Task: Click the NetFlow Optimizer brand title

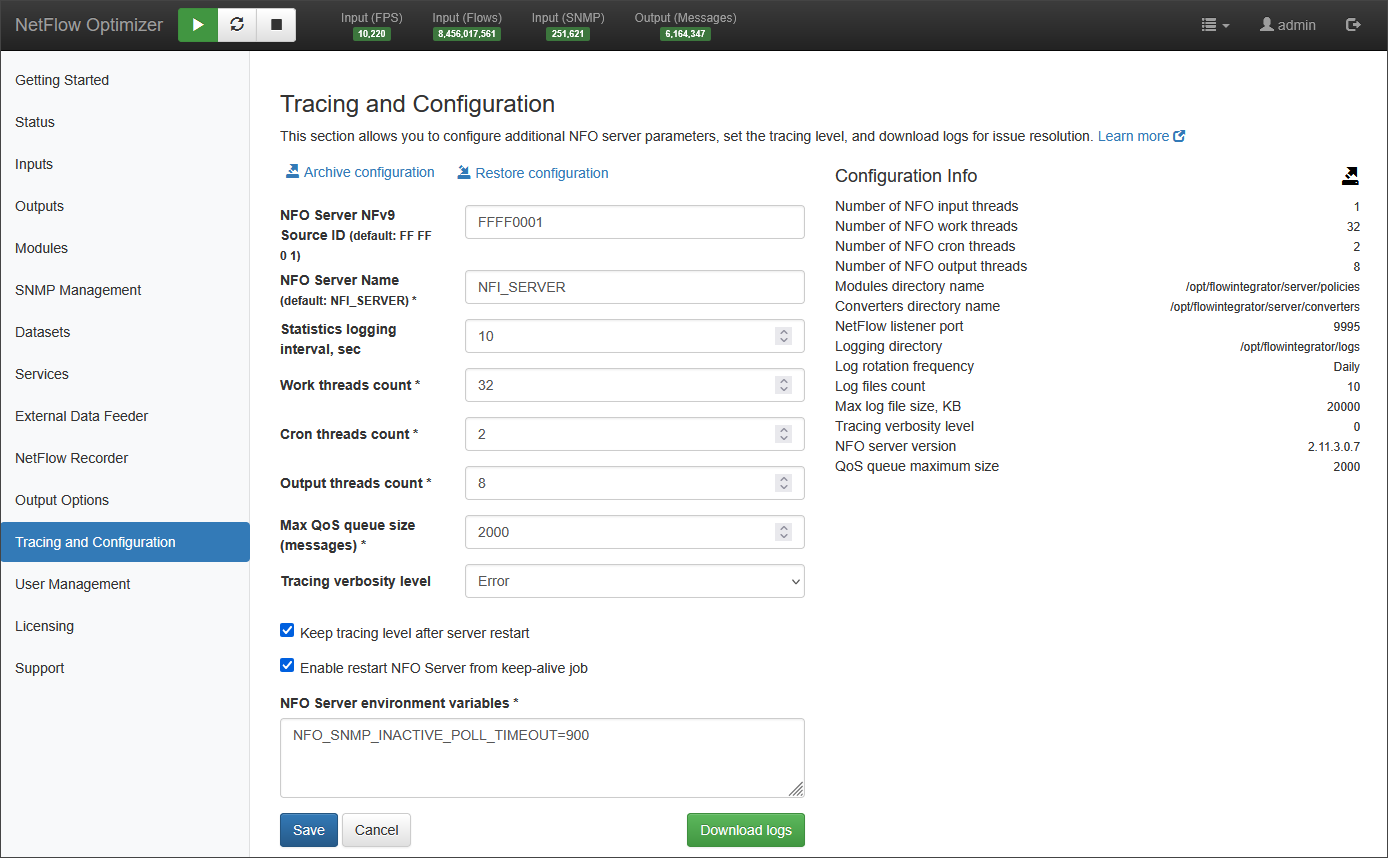Action: pyautogui.click(x=89, y=25)
